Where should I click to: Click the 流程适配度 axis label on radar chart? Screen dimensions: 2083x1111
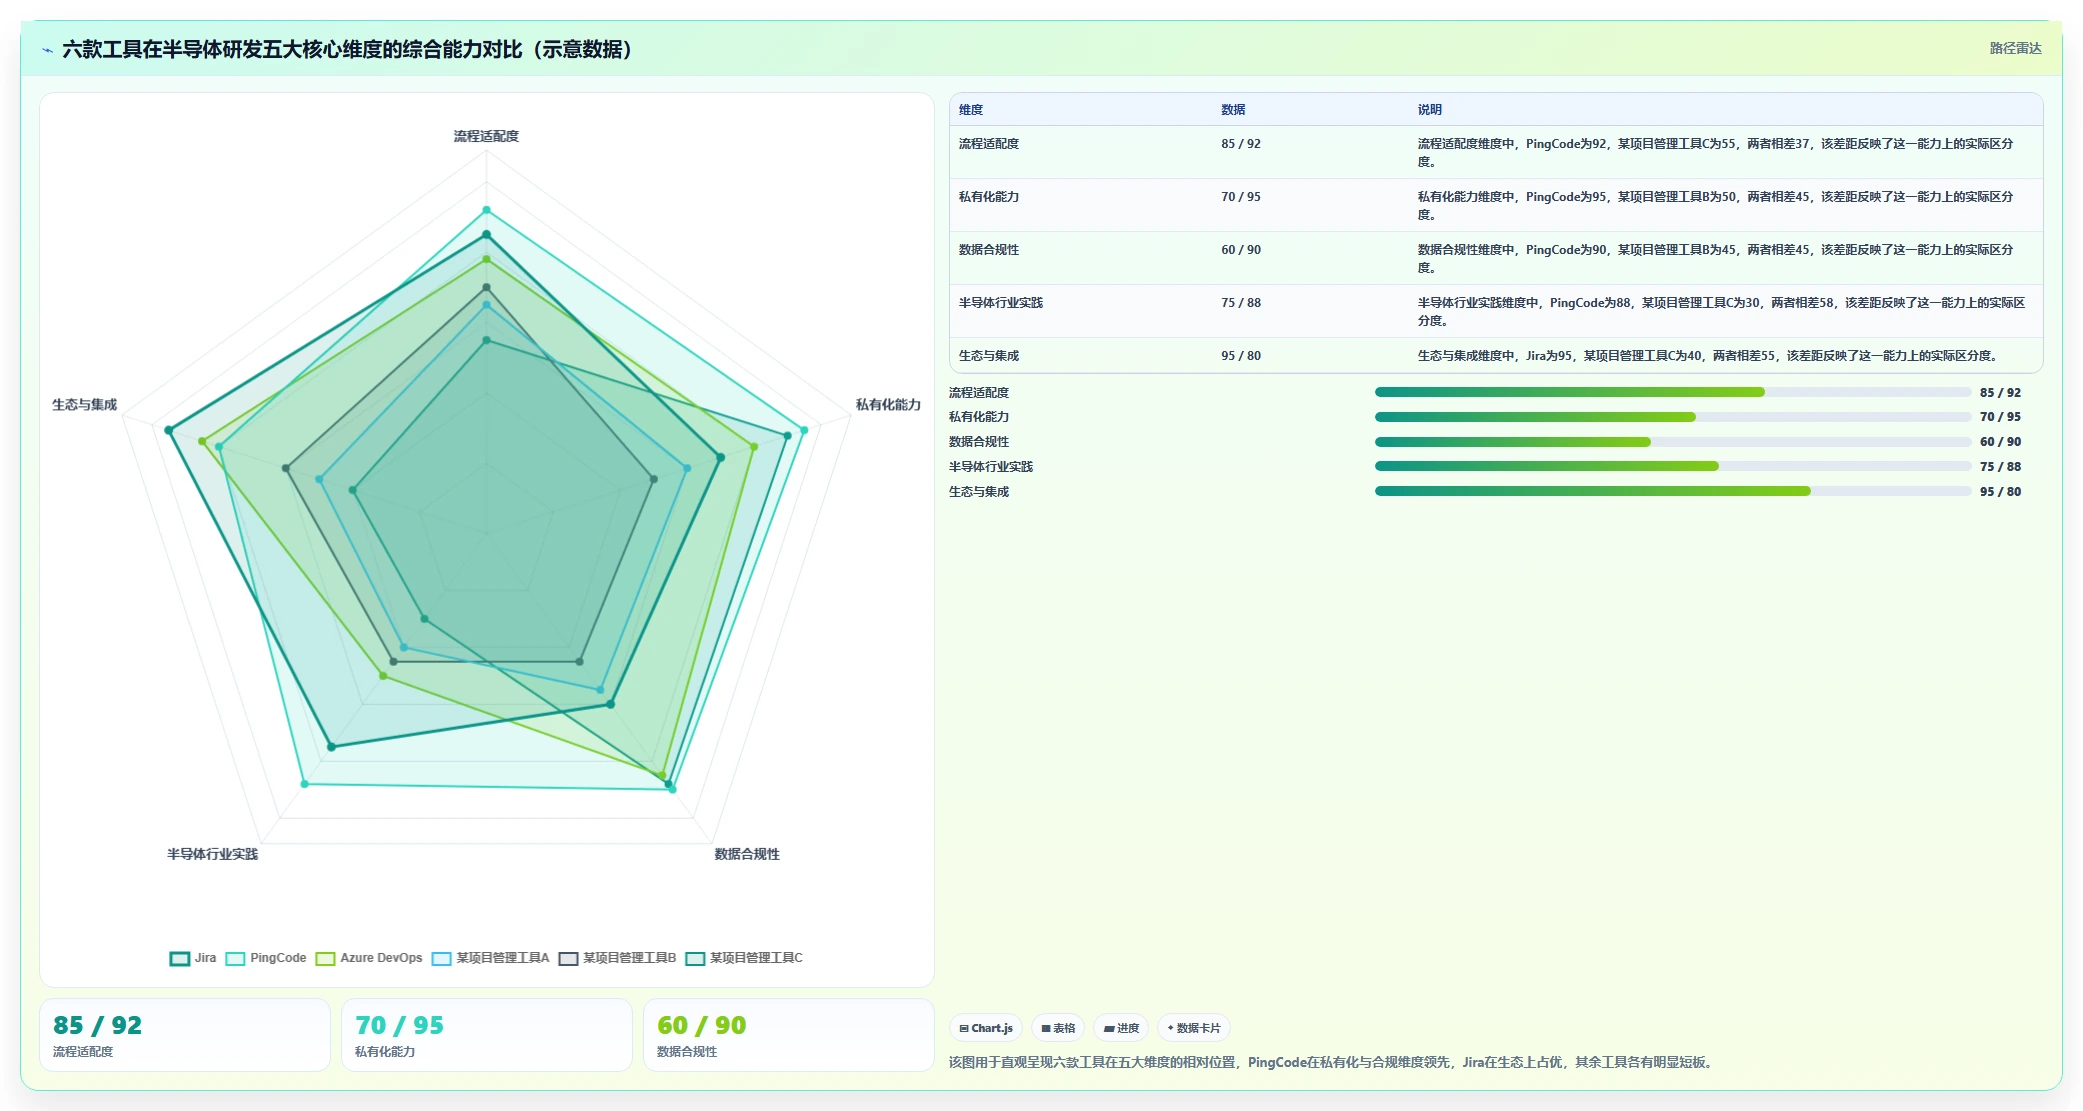pos(486,136)
